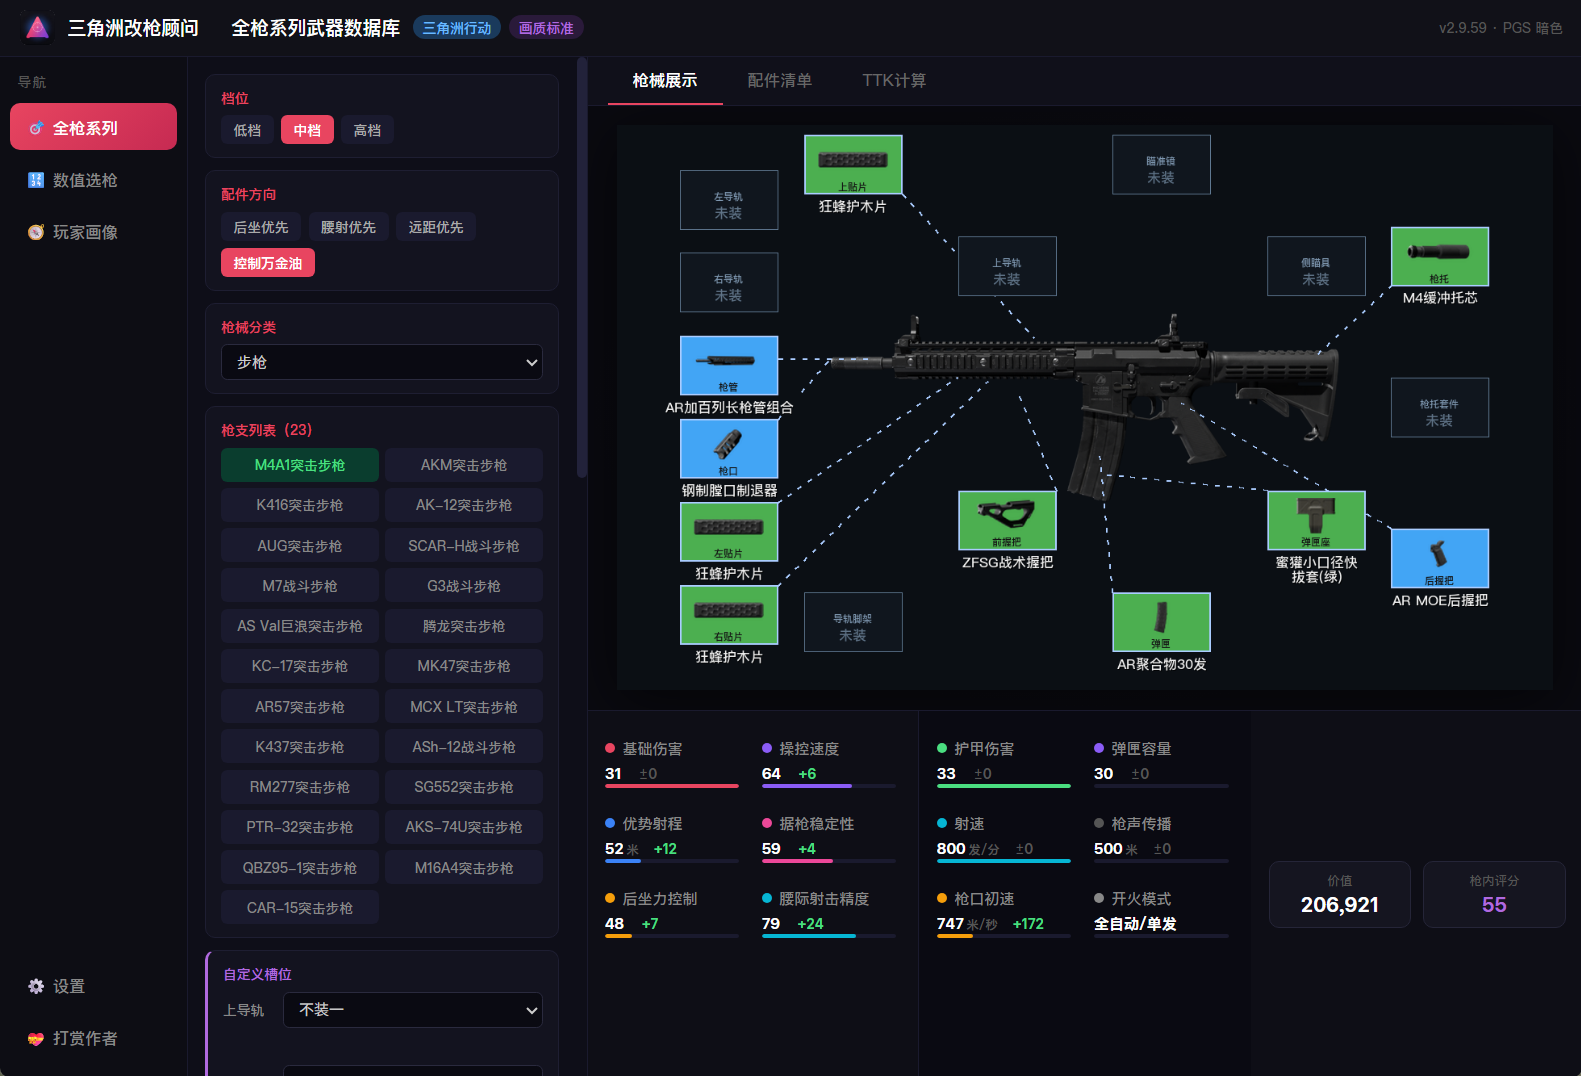Switch to the TTK计算 tab
1581x1076 pixels.
(894, 81)
